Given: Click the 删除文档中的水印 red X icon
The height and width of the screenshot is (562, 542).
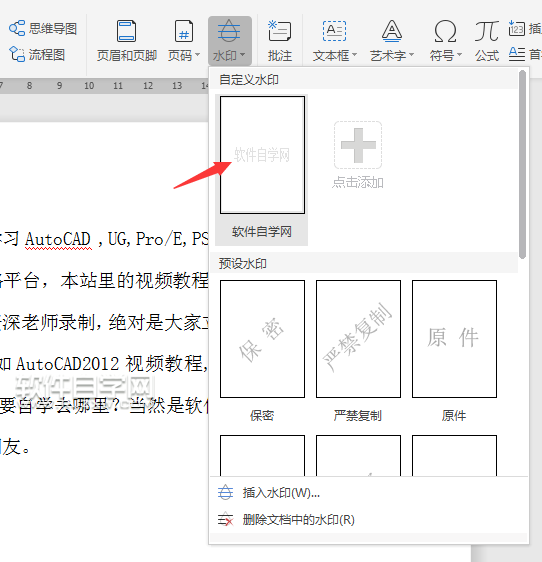Looking at the screenshot, I should (225, 519).
